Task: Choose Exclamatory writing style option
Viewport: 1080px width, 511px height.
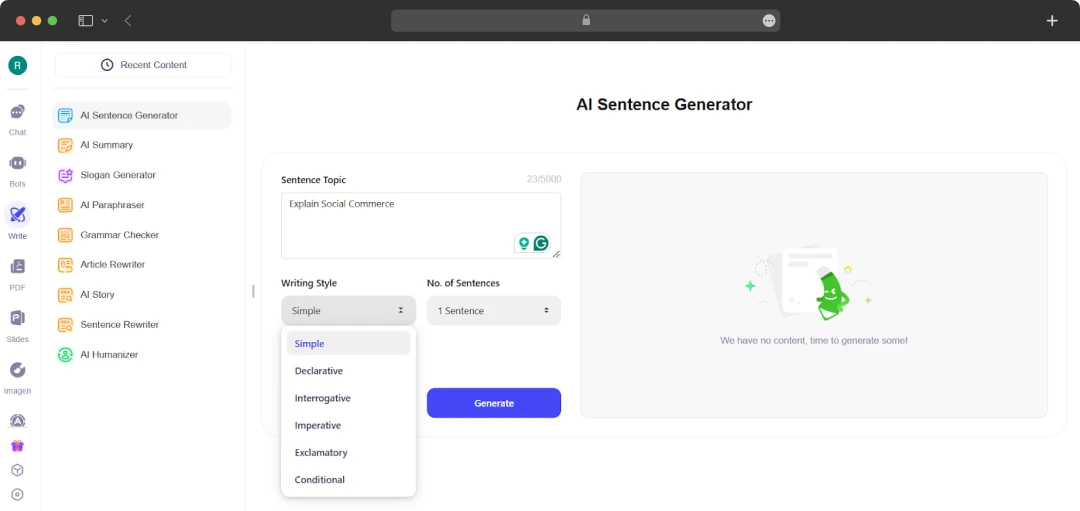Action: coord(349,452)
